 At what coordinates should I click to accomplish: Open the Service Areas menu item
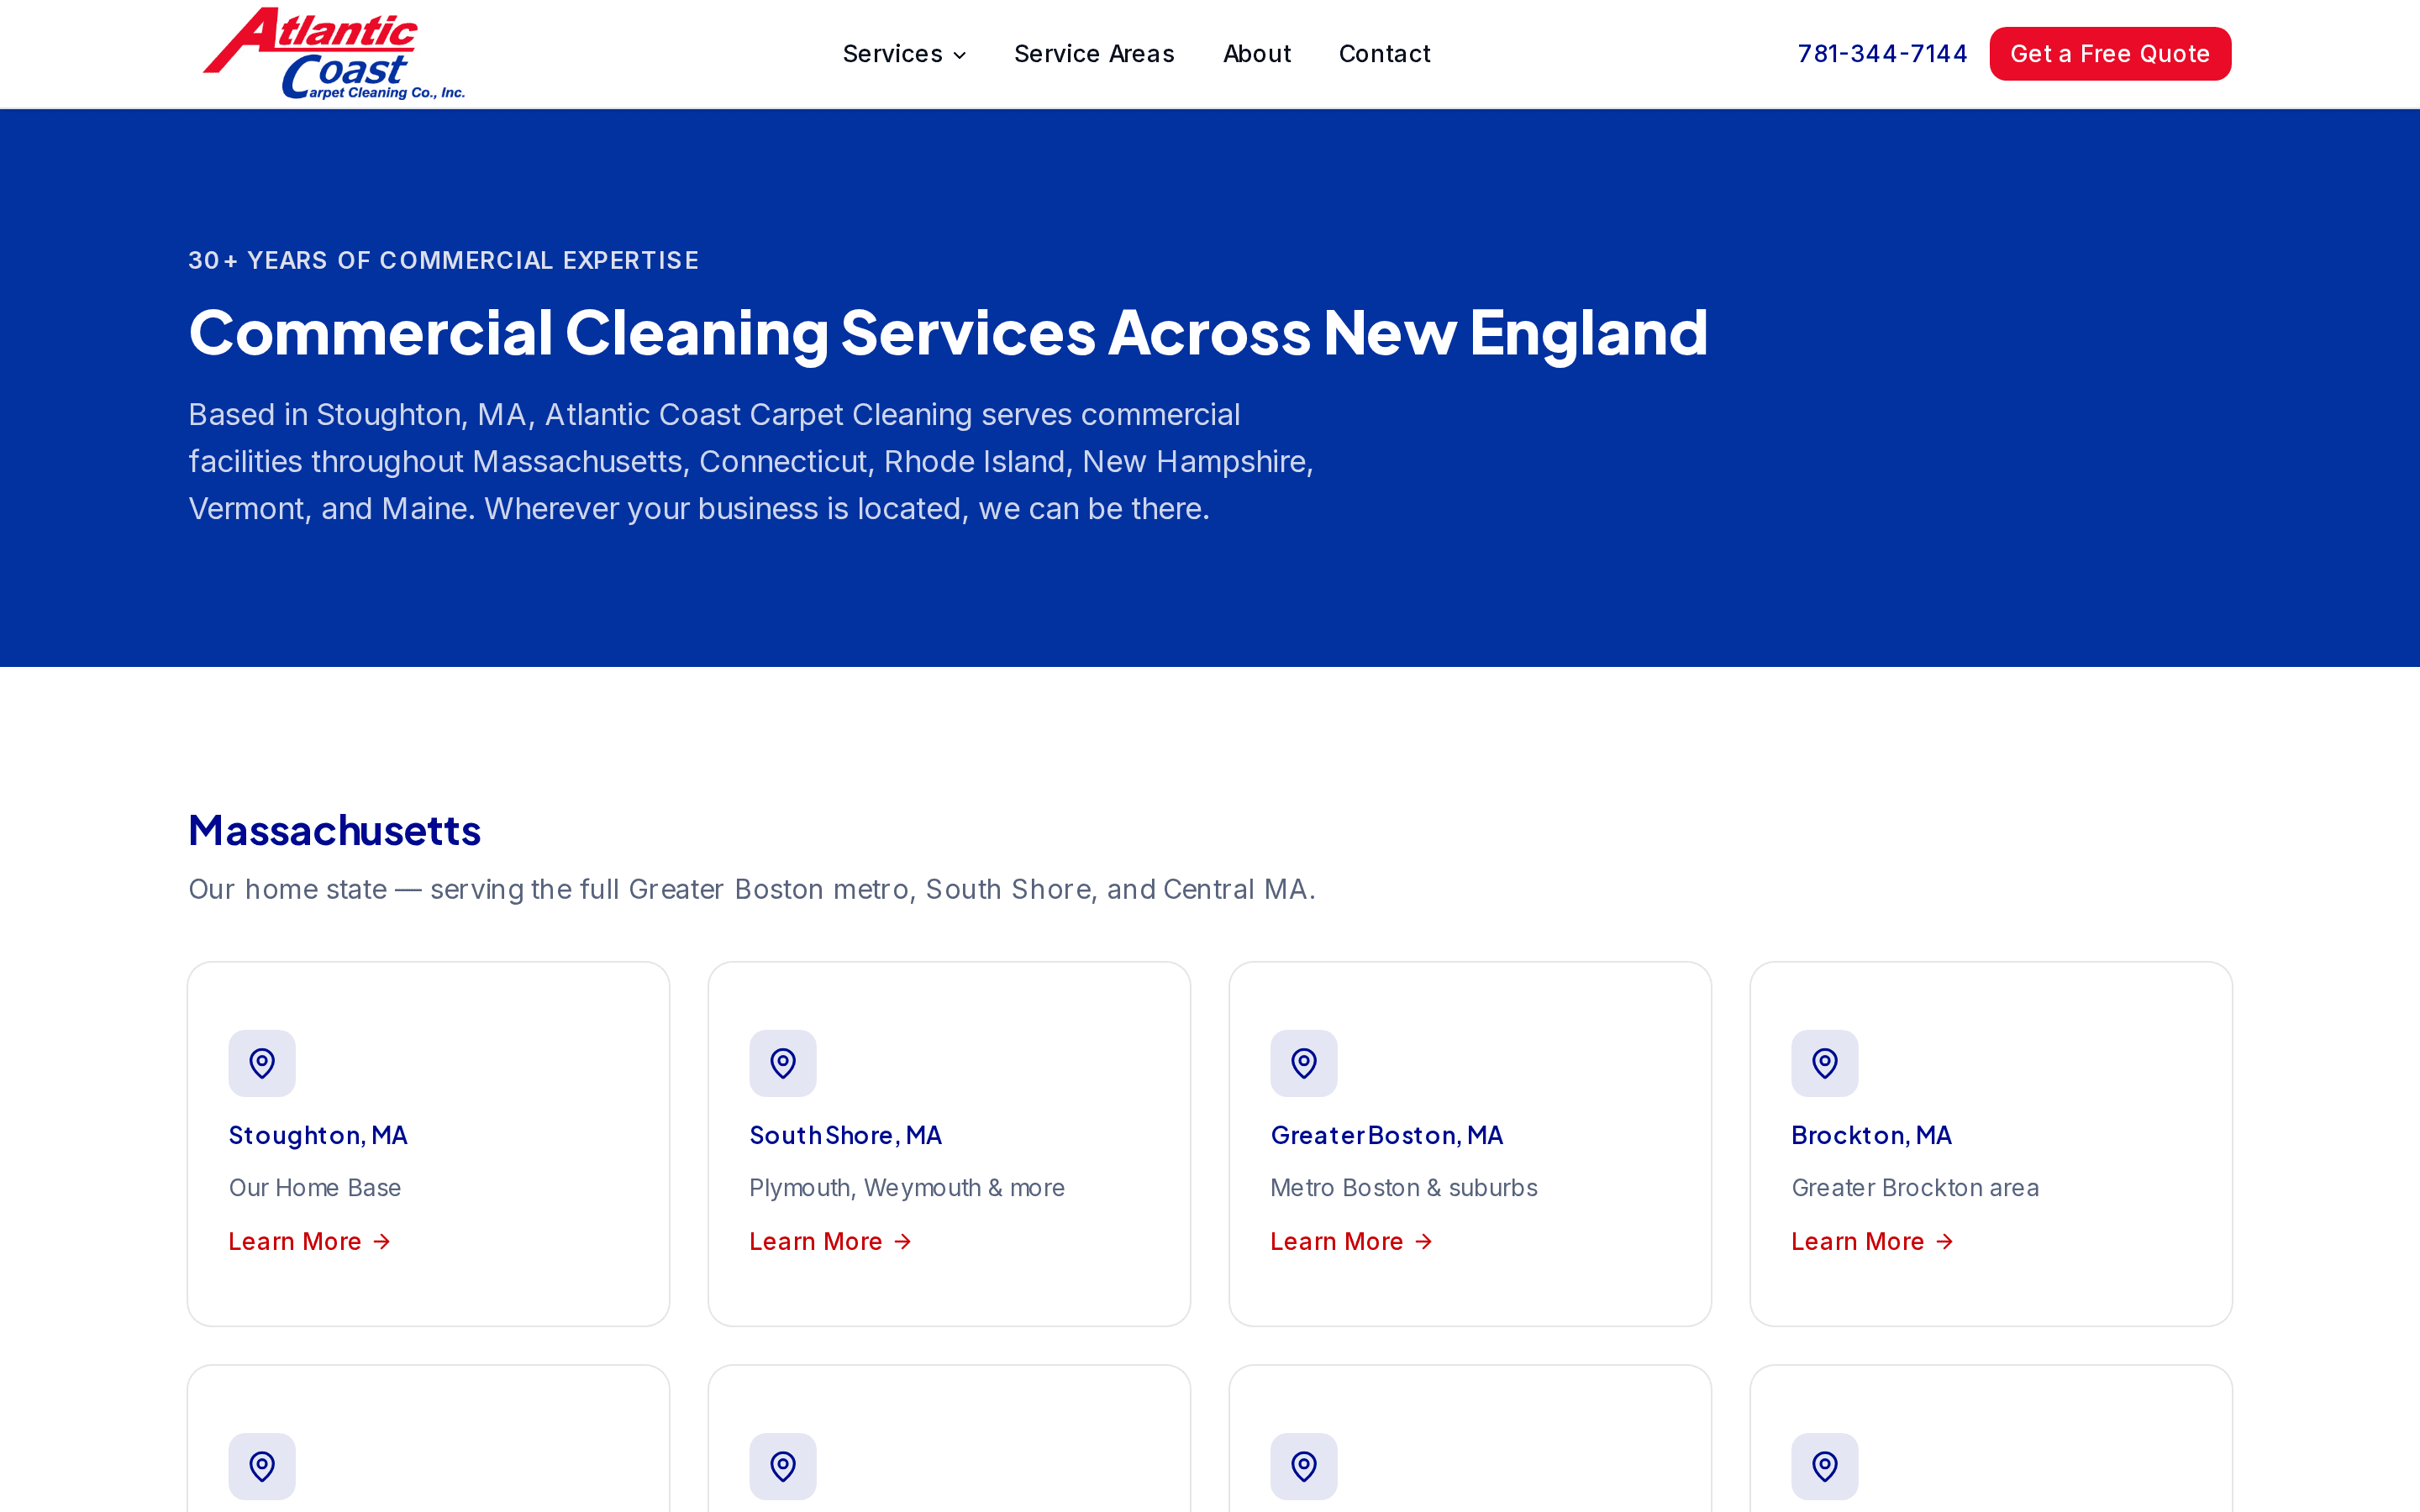point(1094,54)
